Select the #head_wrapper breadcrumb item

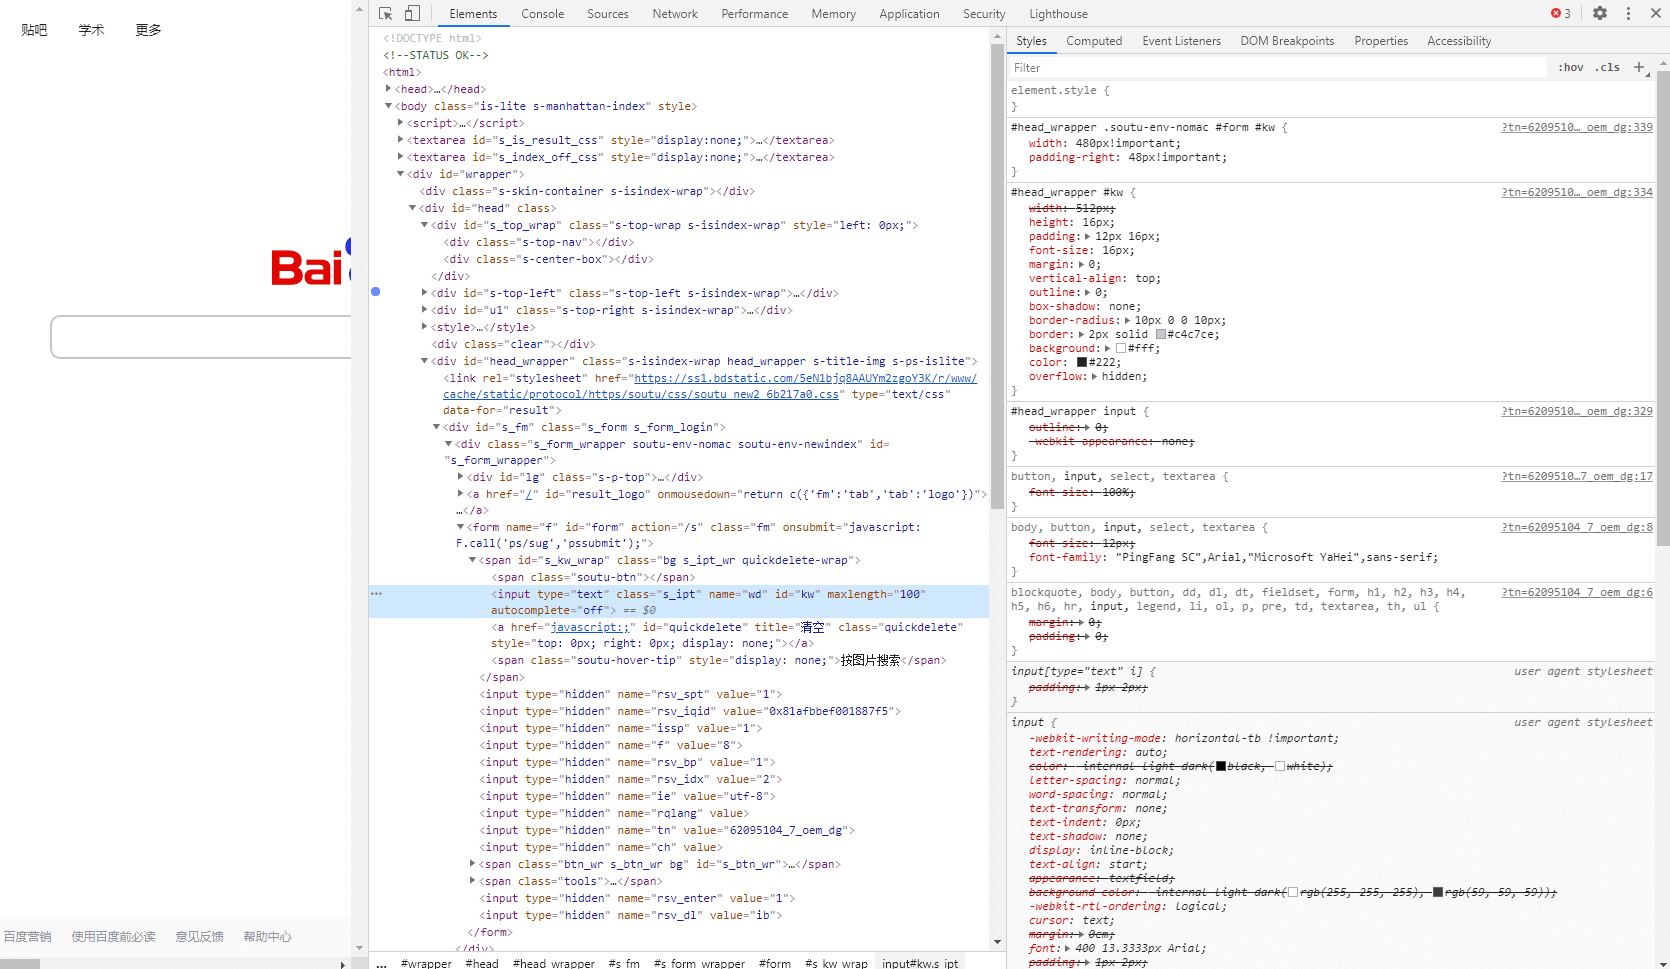[x=554, y=964]
